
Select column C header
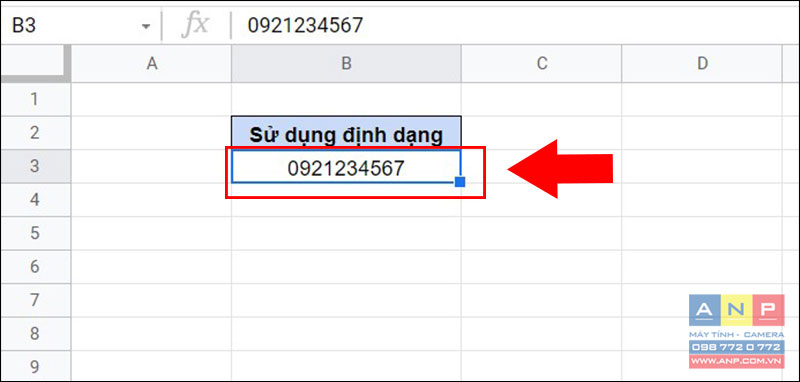[541, 63]
